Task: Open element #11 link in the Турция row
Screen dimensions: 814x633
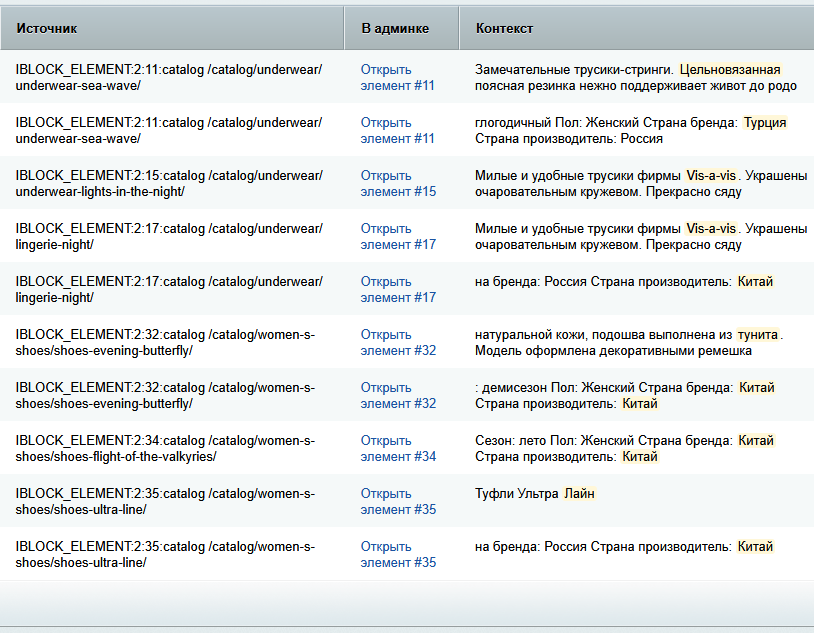Action: (397, 131)
